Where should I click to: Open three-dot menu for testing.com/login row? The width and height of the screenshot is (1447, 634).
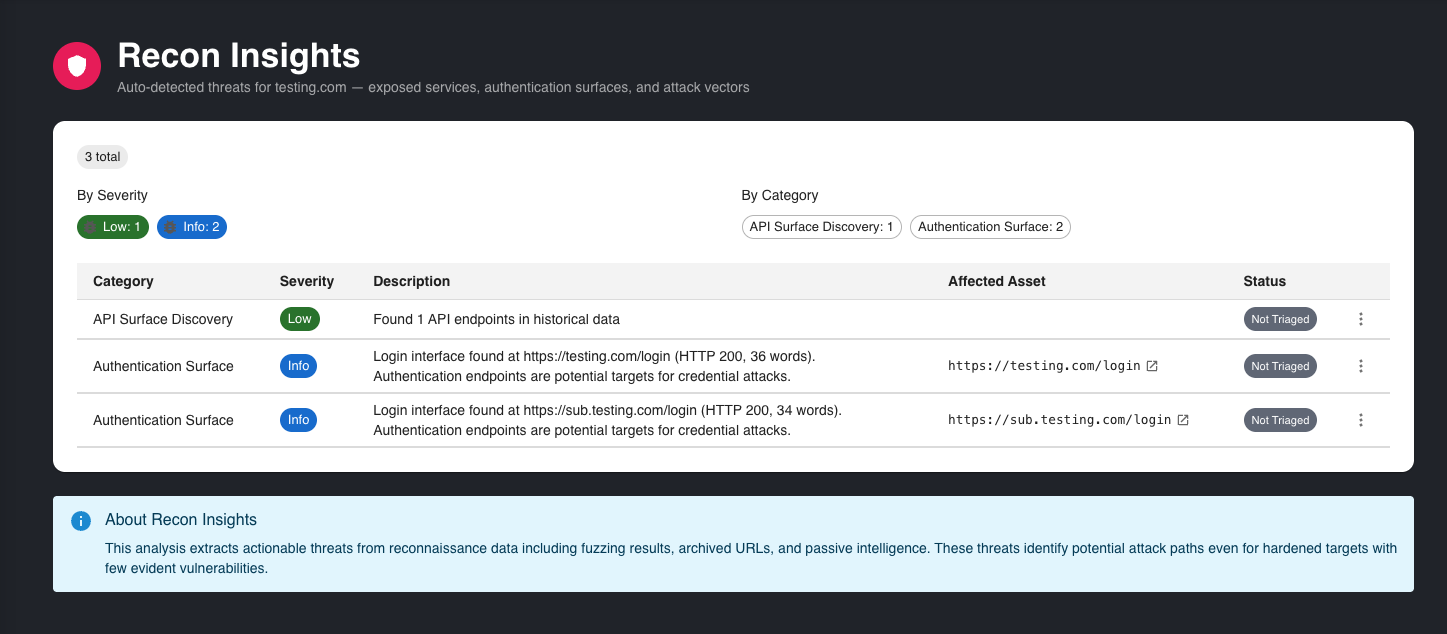1360,366
